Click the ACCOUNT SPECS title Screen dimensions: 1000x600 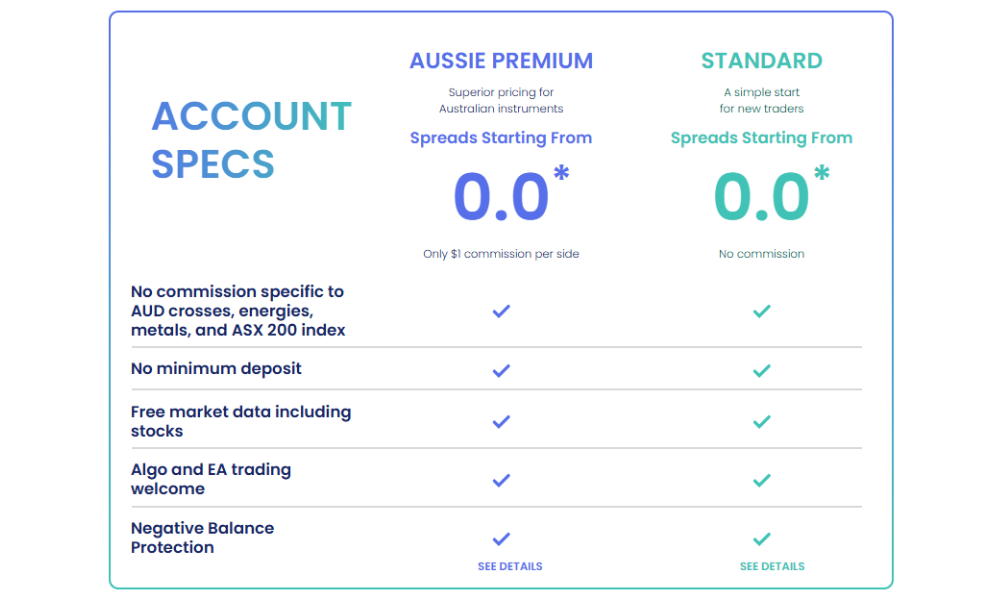[251, 140]
